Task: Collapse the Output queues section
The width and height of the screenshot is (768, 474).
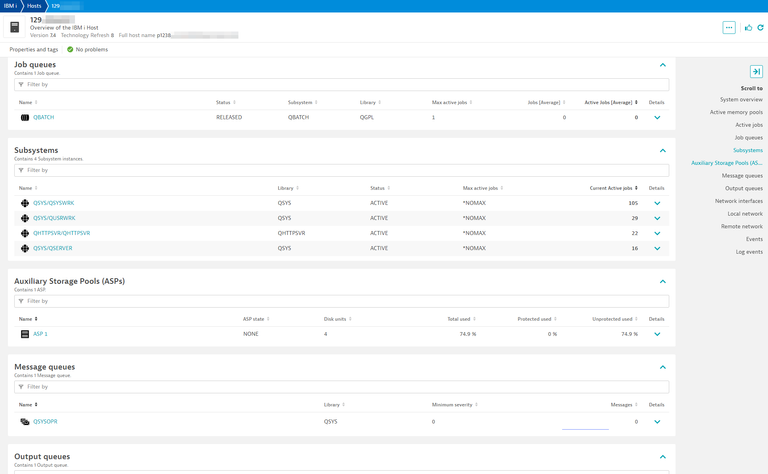Action: pos(663,457)
